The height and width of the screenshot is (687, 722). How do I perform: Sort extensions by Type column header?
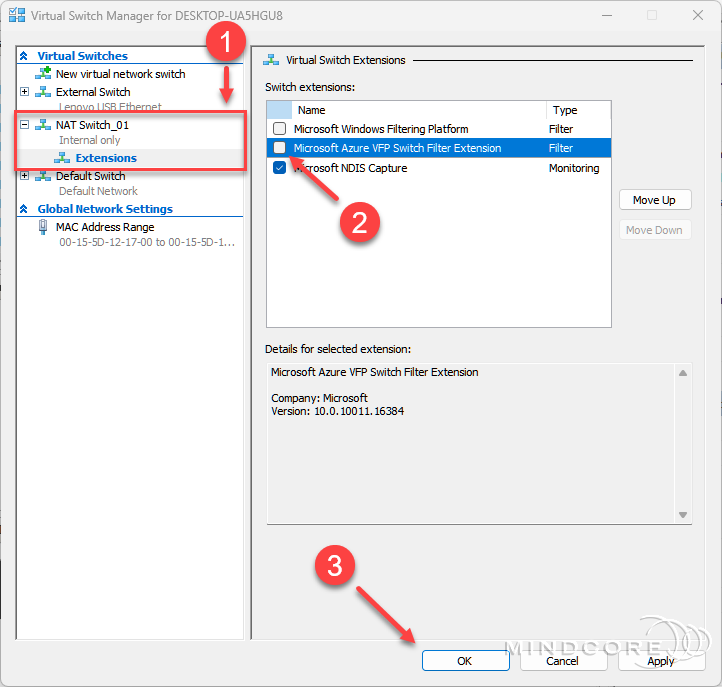pyautogui.click(x=579, y=110)
